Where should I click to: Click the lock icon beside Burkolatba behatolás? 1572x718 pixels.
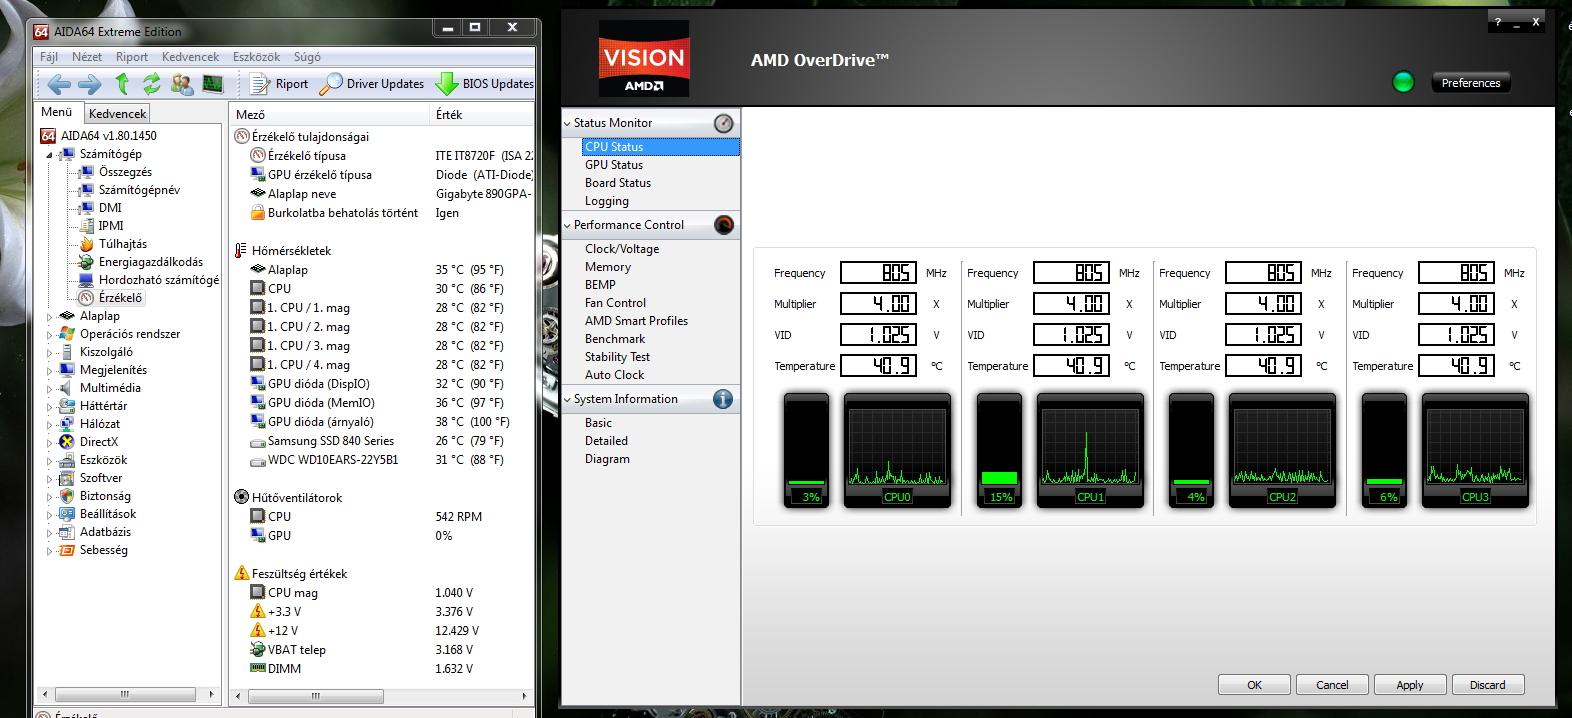click(257, 212)
